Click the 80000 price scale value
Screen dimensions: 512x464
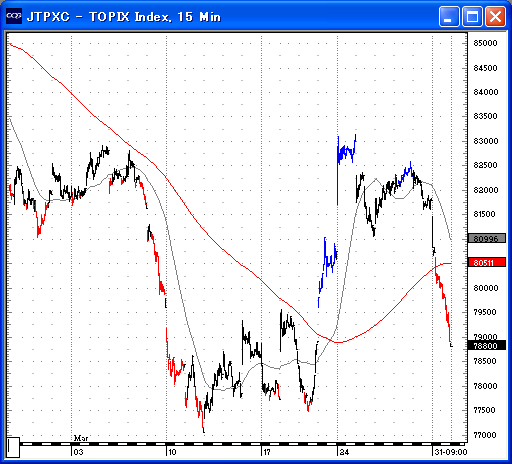click(x=485, y=288)
